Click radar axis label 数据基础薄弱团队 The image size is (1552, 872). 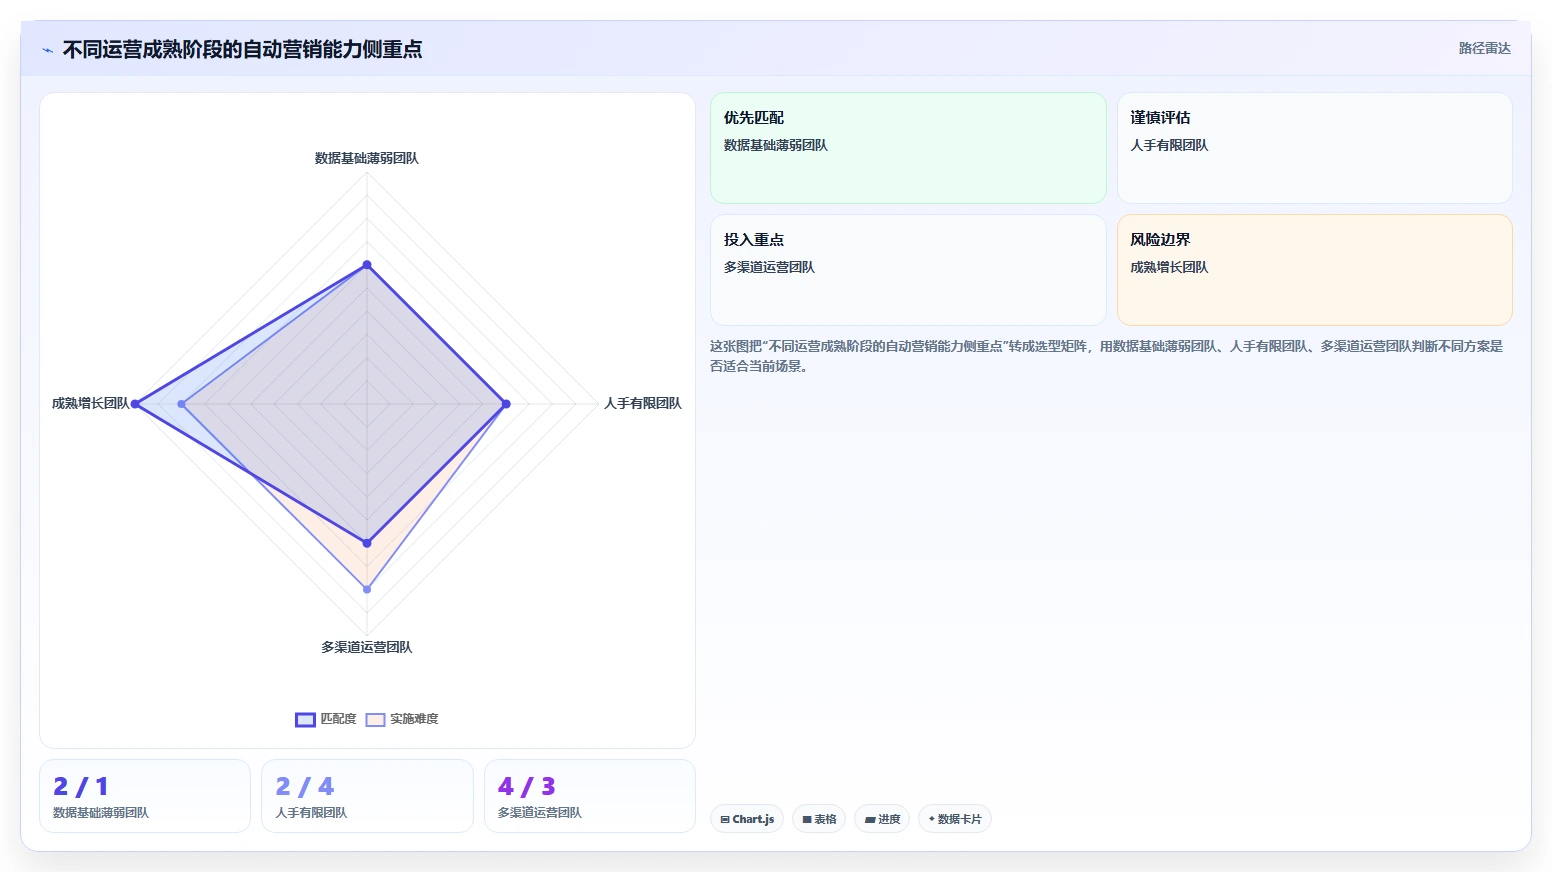click(x=367, y=158)
